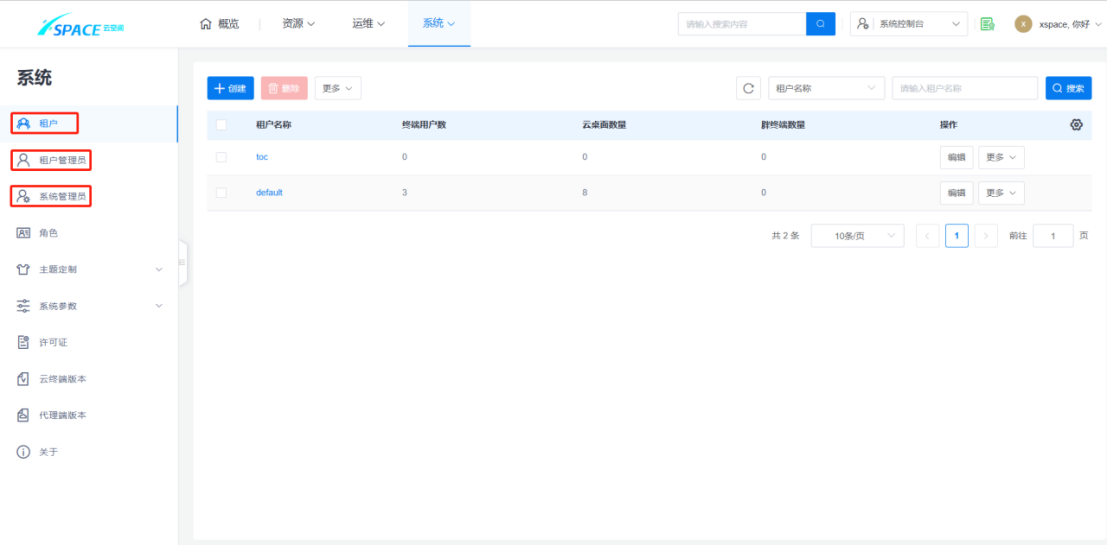Screen dimensions: 1107x545
Task: Open the 租户名称 filter dropdown
Action: 826,88
